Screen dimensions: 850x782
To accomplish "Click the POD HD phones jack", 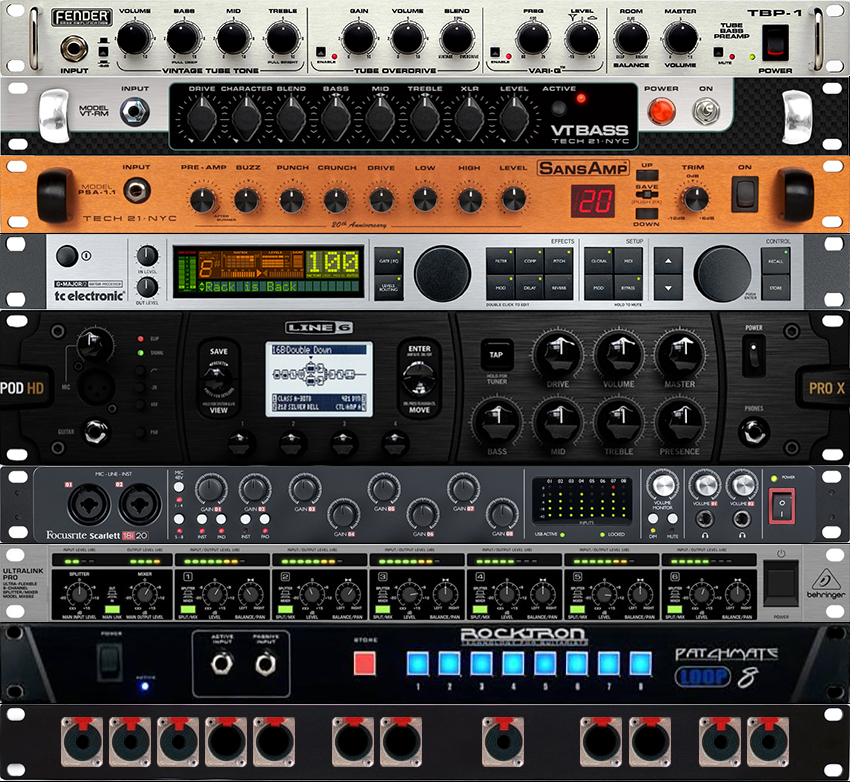I will 754,433.
